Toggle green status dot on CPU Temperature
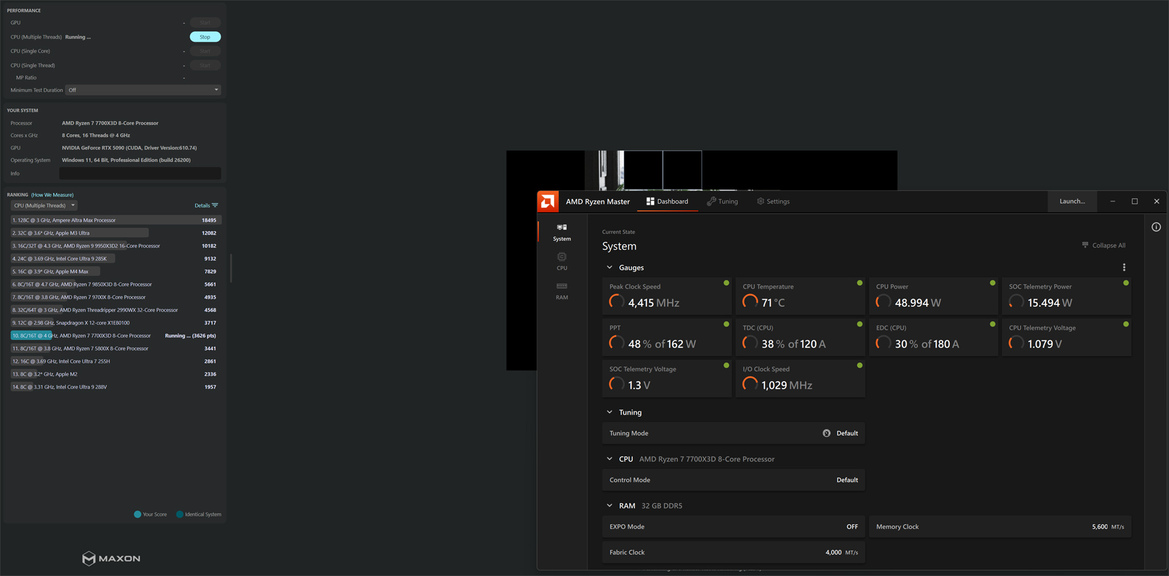This screenshot has height=576, width=1169. (x=860, y=283)
